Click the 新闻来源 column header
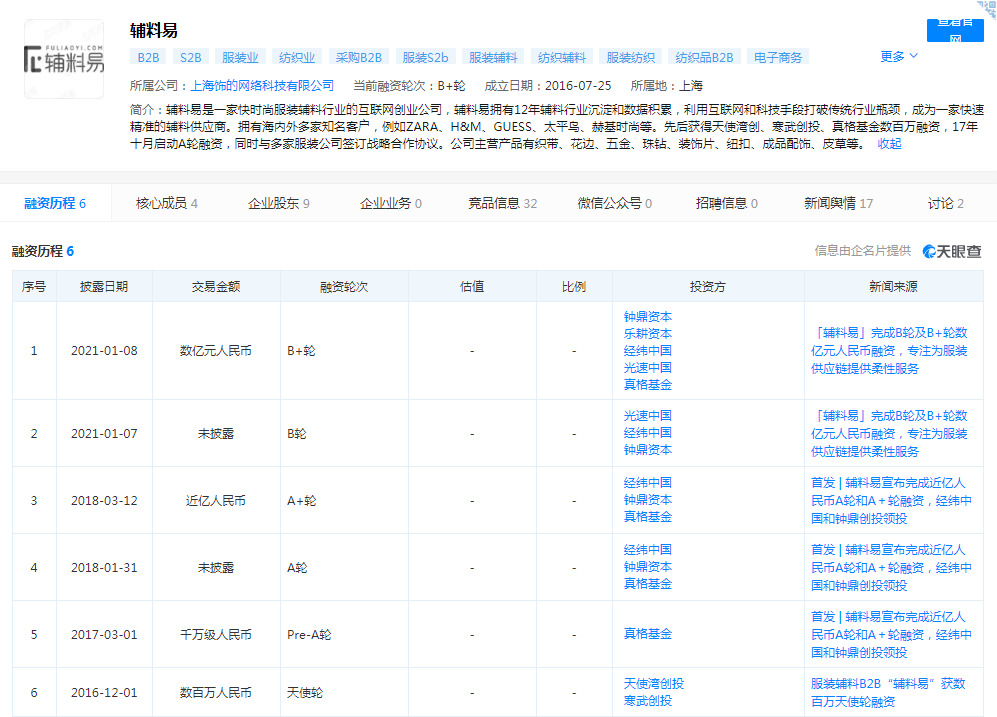Viewport: 997px width, 717px height. (x=893, y=287)
